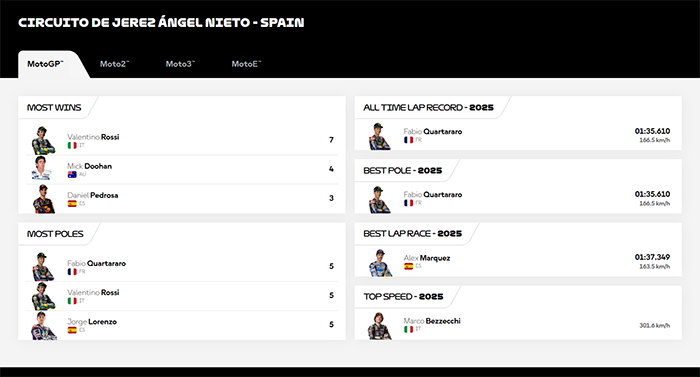
Task: Click Alex Marquez's rider portrait
Action: click(x=380, y=263)
